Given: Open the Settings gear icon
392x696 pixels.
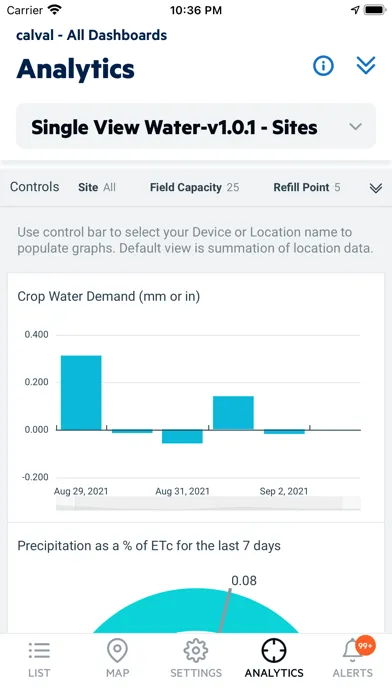Looking at the screenshot, I should (196, 651).
